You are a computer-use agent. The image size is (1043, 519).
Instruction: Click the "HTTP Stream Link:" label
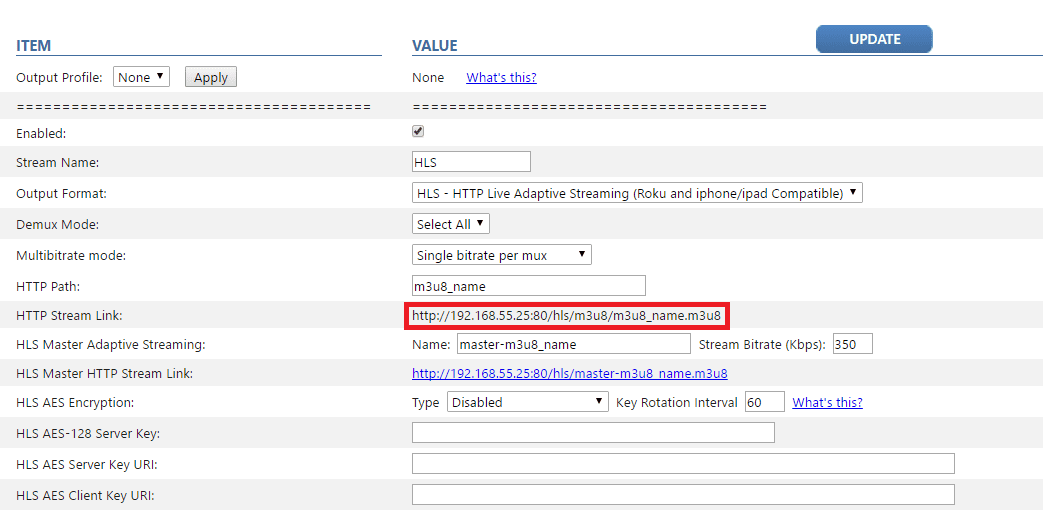point(69,317)
